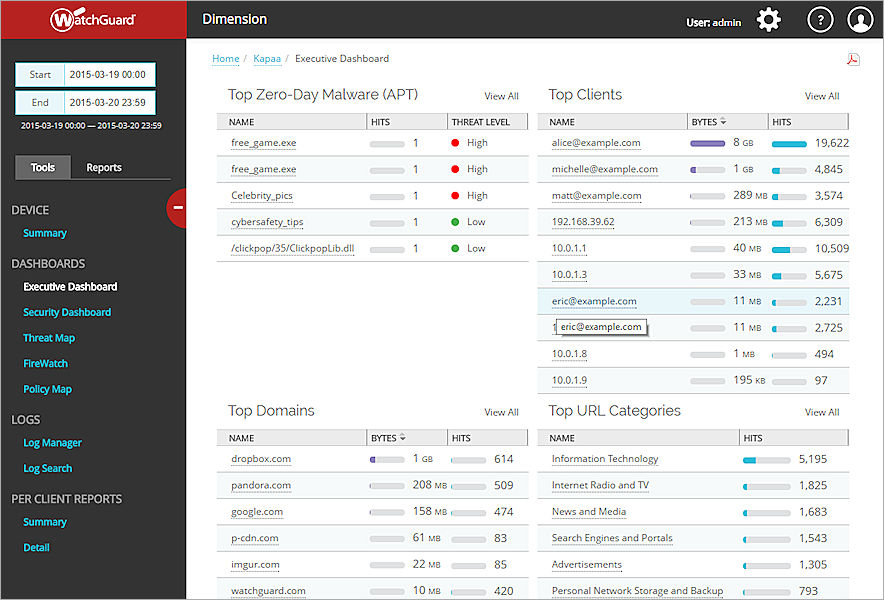Open Help using the question mark icon

(x=819, y=19)
